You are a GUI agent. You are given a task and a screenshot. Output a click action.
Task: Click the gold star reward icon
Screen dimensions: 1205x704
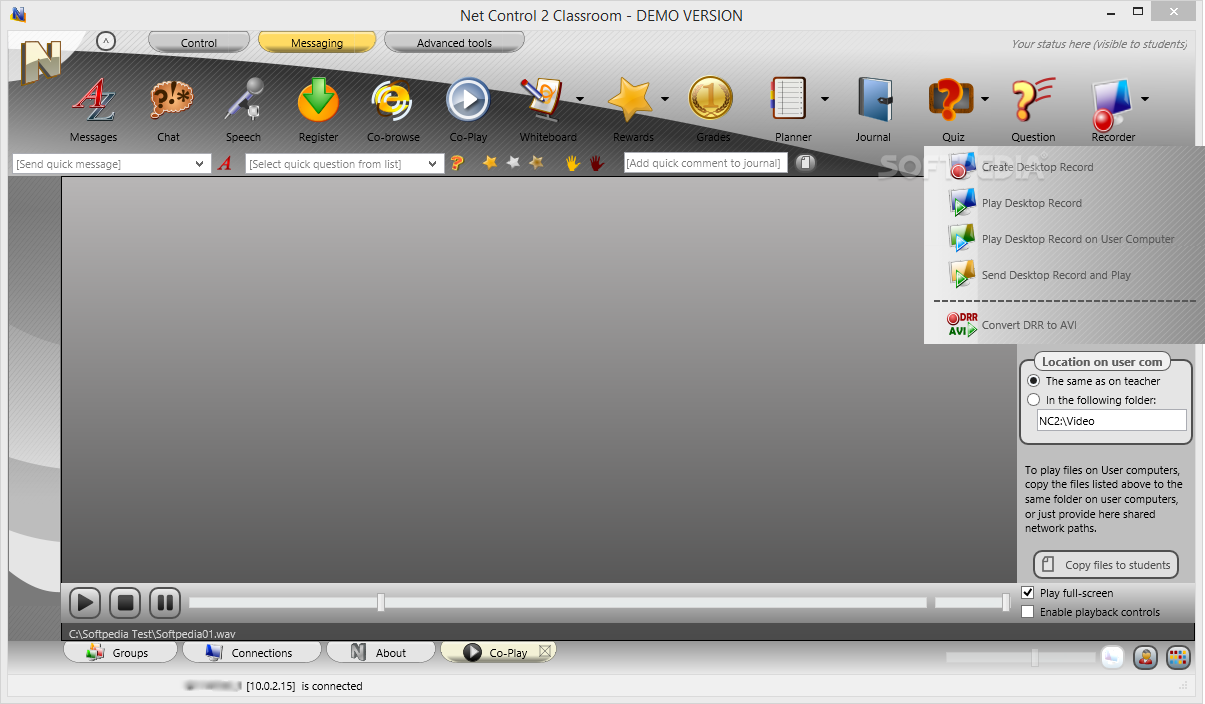coord(490,162)
